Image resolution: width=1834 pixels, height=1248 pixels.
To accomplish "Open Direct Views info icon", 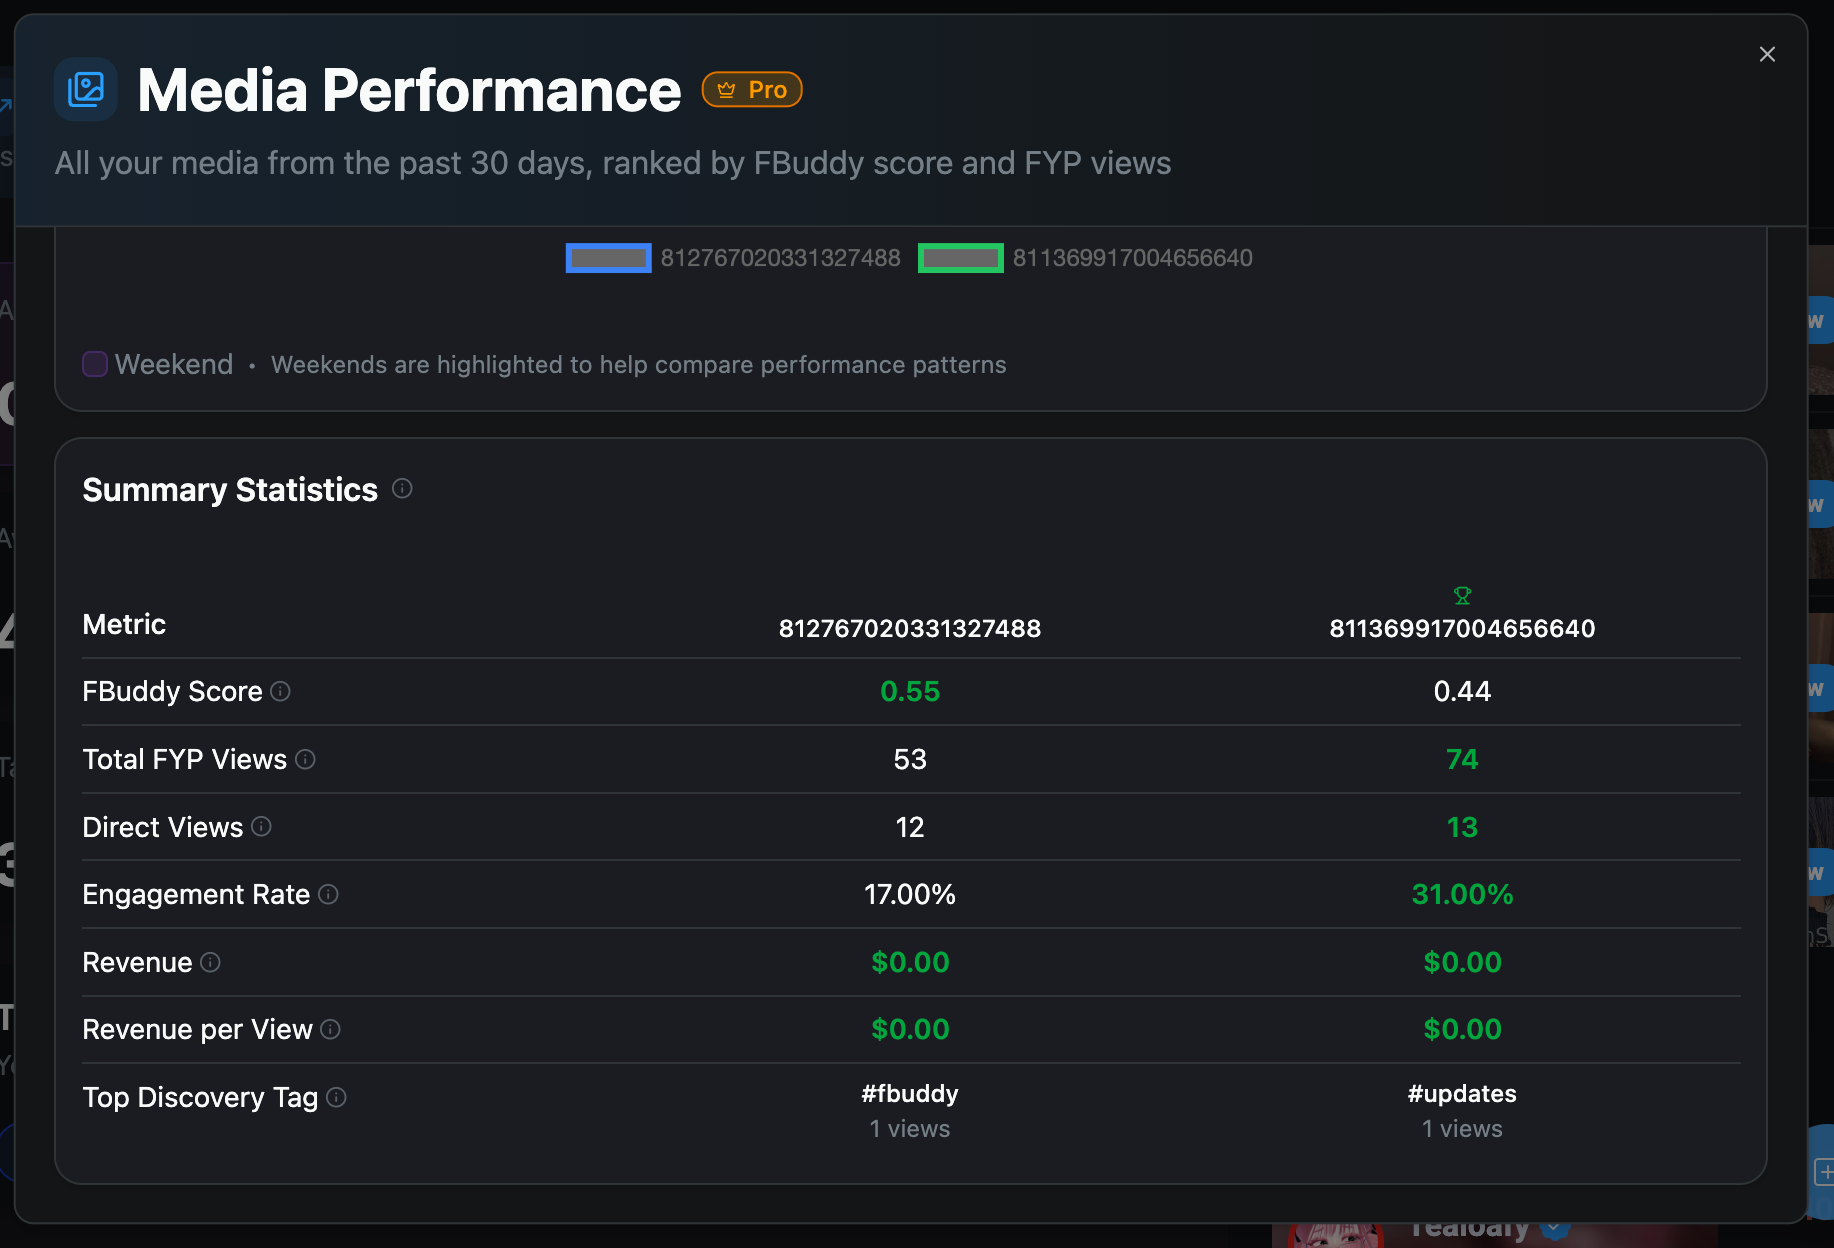I will pos(262,826).
